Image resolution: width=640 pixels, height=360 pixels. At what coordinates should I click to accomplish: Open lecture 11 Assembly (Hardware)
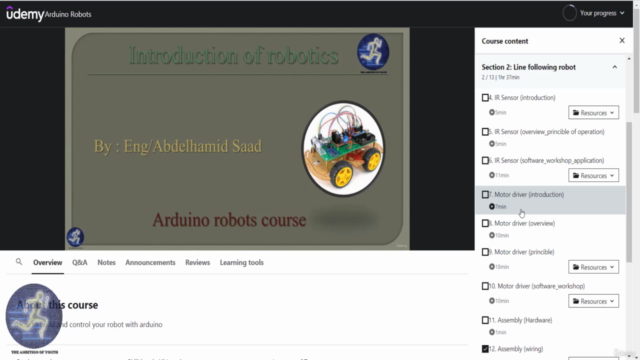[550, 326]
